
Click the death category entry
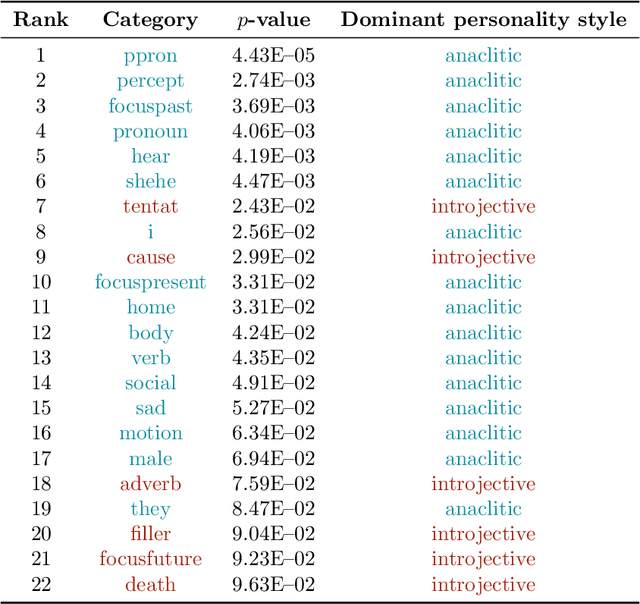tap(150, 584)
